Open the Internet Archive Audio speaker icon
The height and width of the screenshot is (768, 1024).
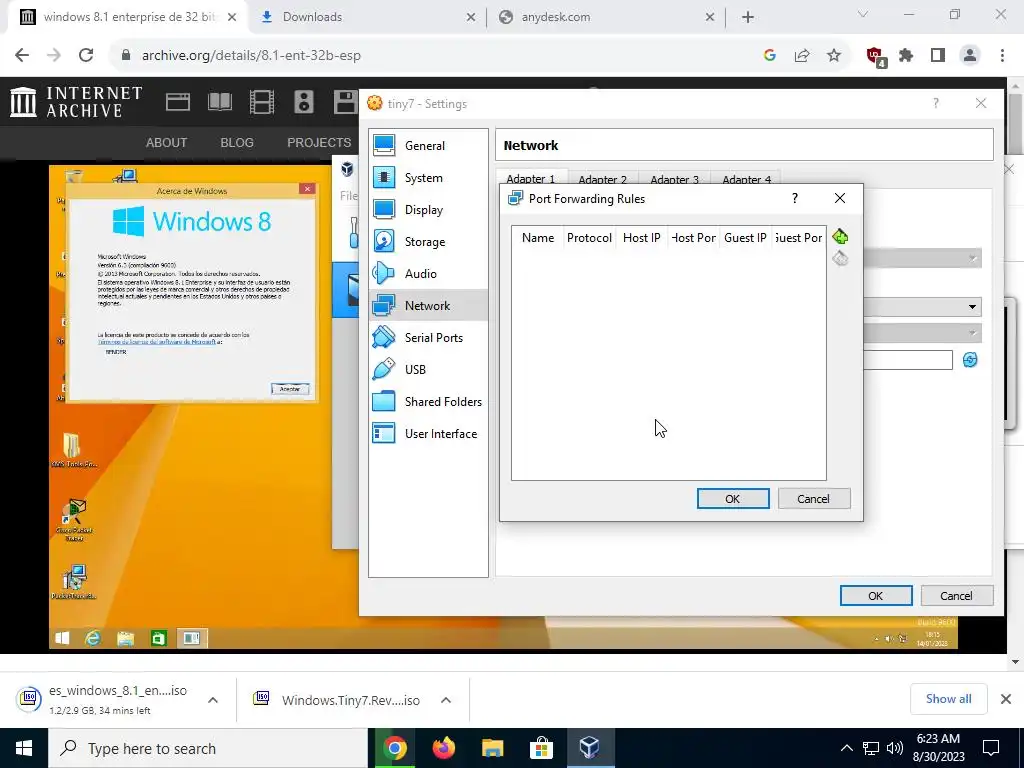pyautogui.click(x=304, y=103)
